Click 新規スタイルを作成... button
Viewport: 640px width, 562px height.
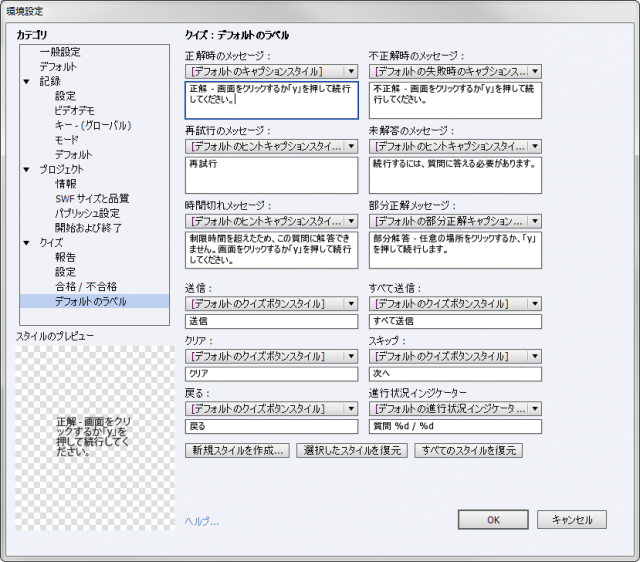point(237,451)
